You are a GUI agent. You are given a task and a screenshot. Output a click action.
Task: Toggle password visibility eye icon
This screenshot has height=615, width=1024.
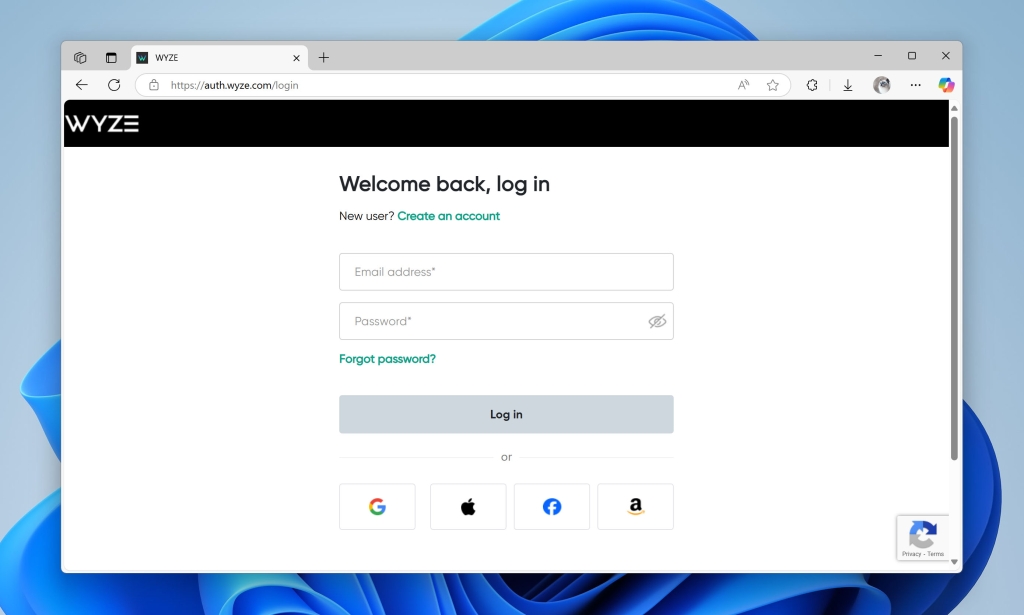pos(657,321)
